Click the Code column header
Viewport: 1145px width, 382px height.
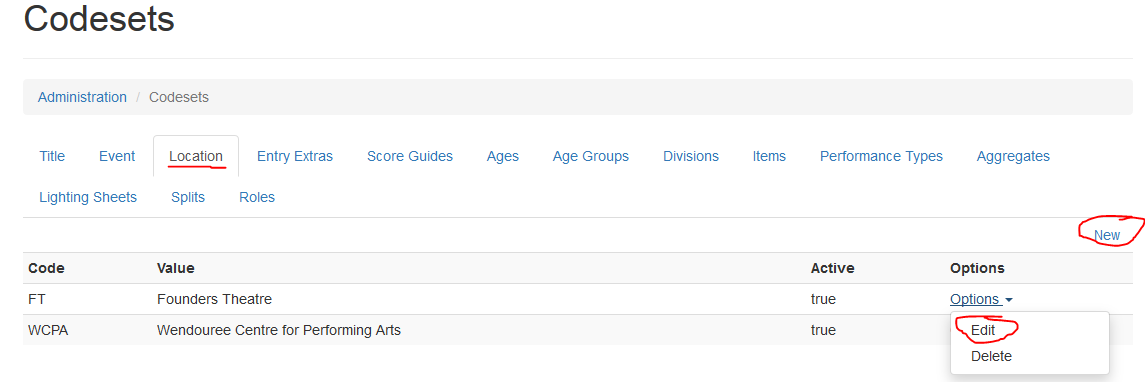[x=46, y=268]
